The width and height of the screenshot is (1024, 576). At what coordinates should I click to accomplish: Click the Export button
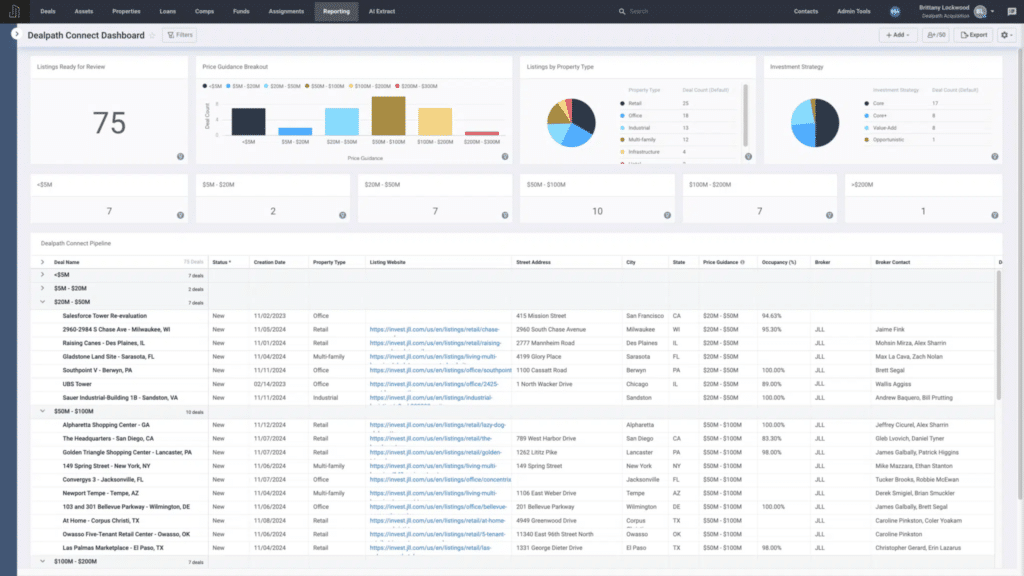coord(975,34)
